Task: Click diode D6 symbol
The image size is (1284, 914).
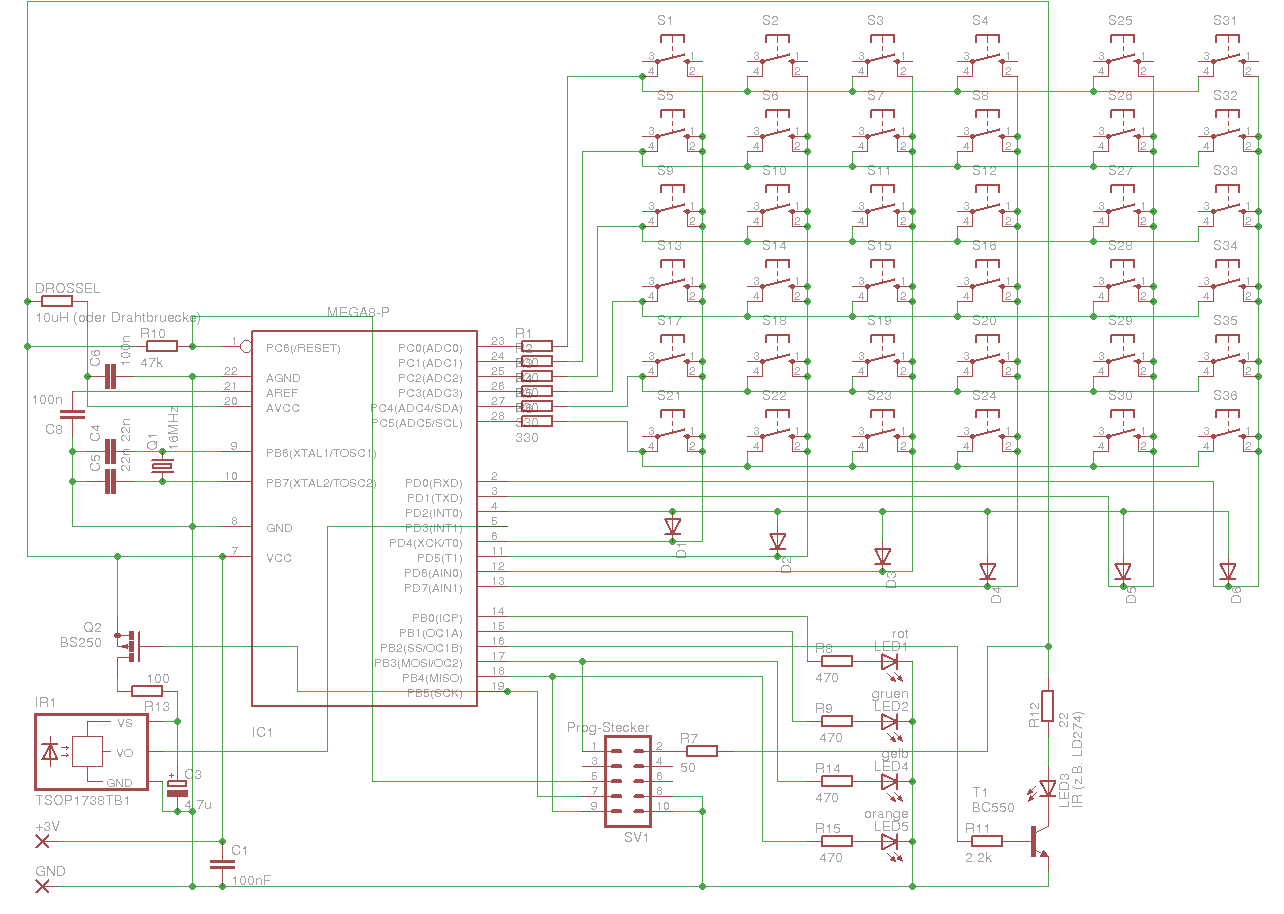Action: [1228, 571]
